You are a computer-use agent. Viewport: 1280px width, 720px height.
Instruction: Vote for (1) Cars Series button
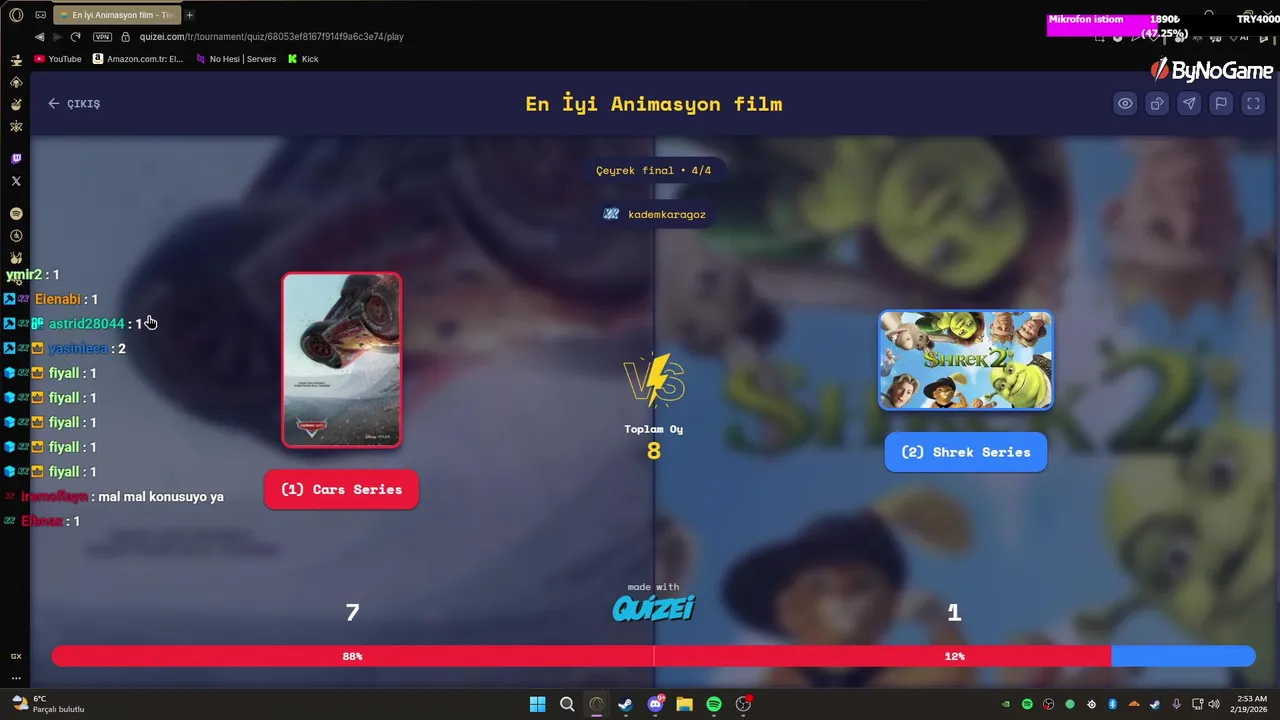341,489
